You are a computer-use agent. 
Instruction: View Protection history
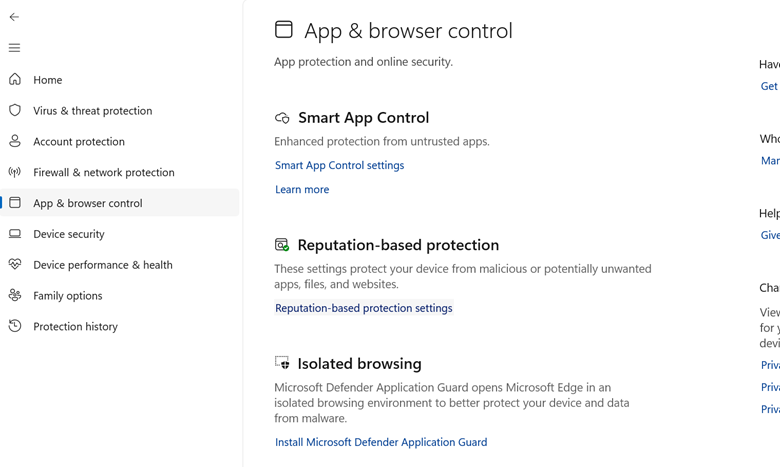[x=119, y=326]
